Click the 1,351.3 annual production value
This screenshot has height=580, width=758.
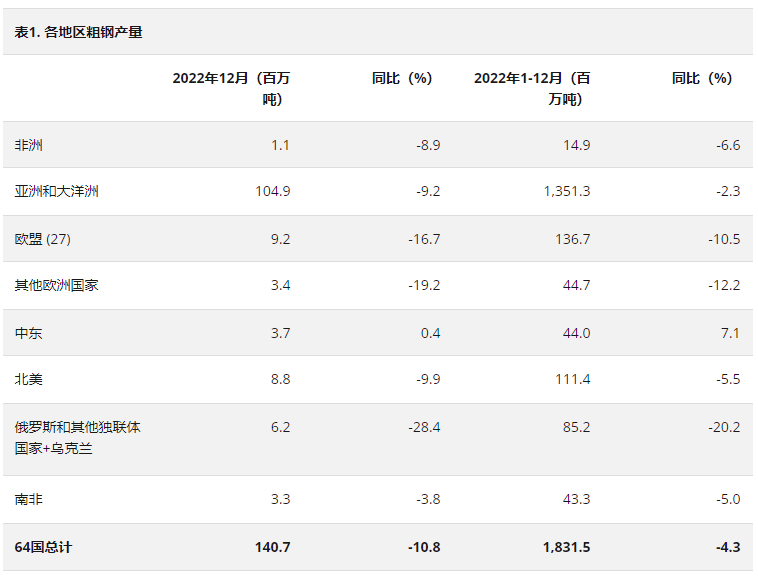click(566, 191)
